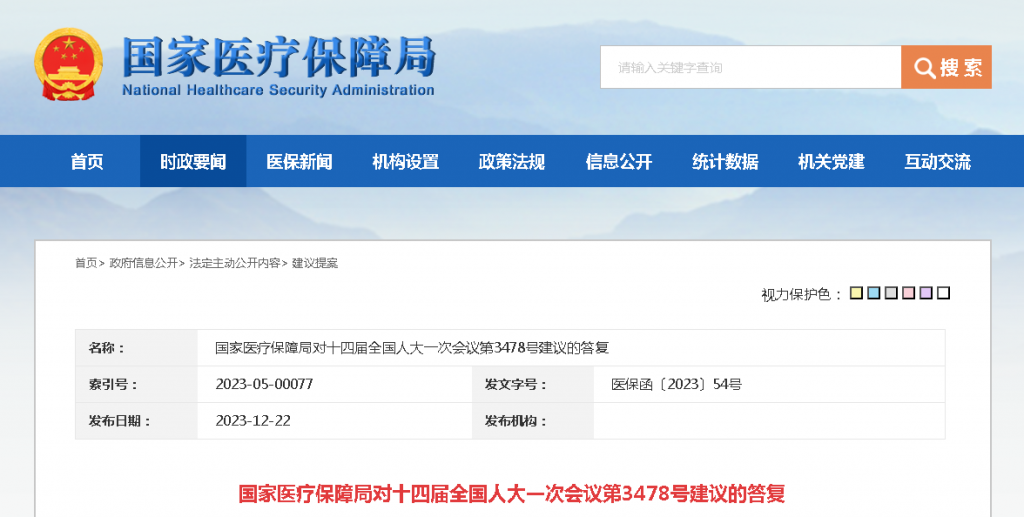Viewport: 1024px width, 517px height.
Task: Go to 首页 in the breadcrumb
Action: pyautogui.click(x=86, y=263)
